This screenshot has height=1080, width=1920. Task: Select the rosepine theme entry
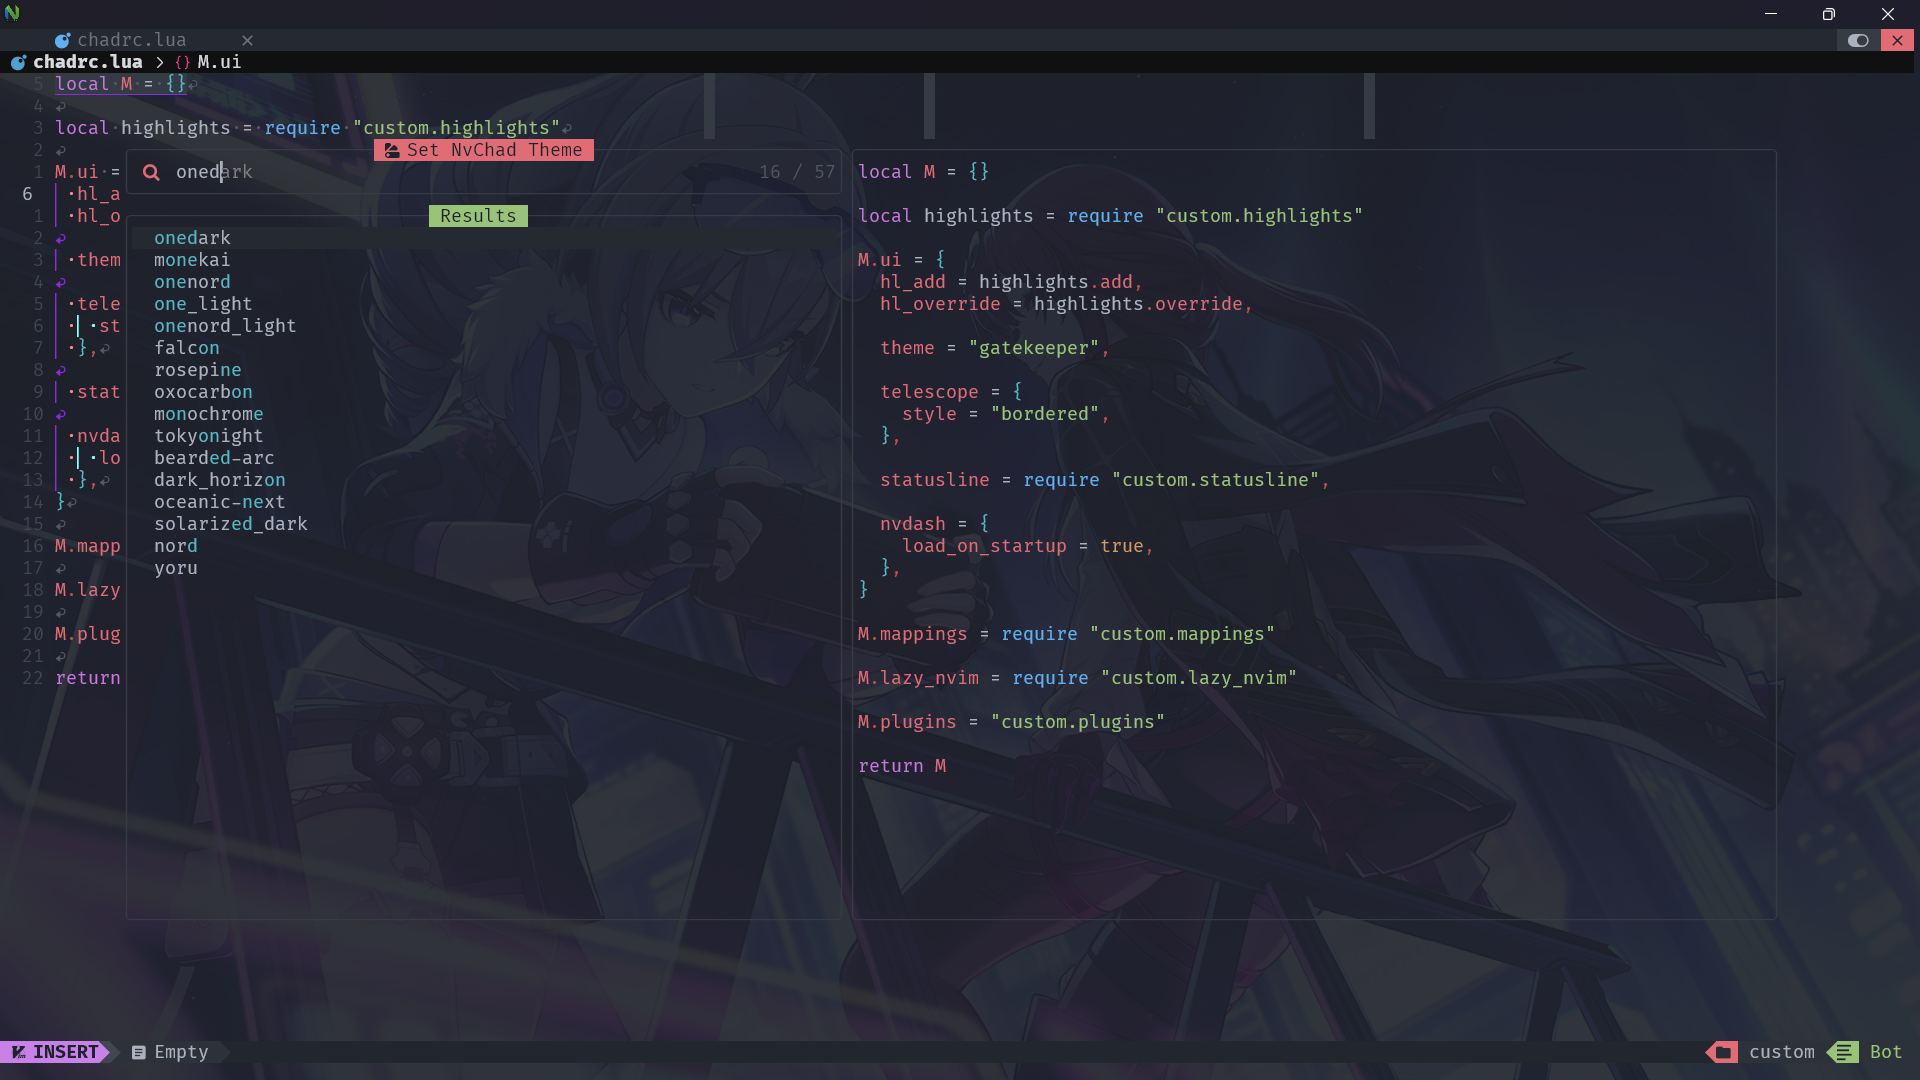pyautogui.click(x=197, y=370)
